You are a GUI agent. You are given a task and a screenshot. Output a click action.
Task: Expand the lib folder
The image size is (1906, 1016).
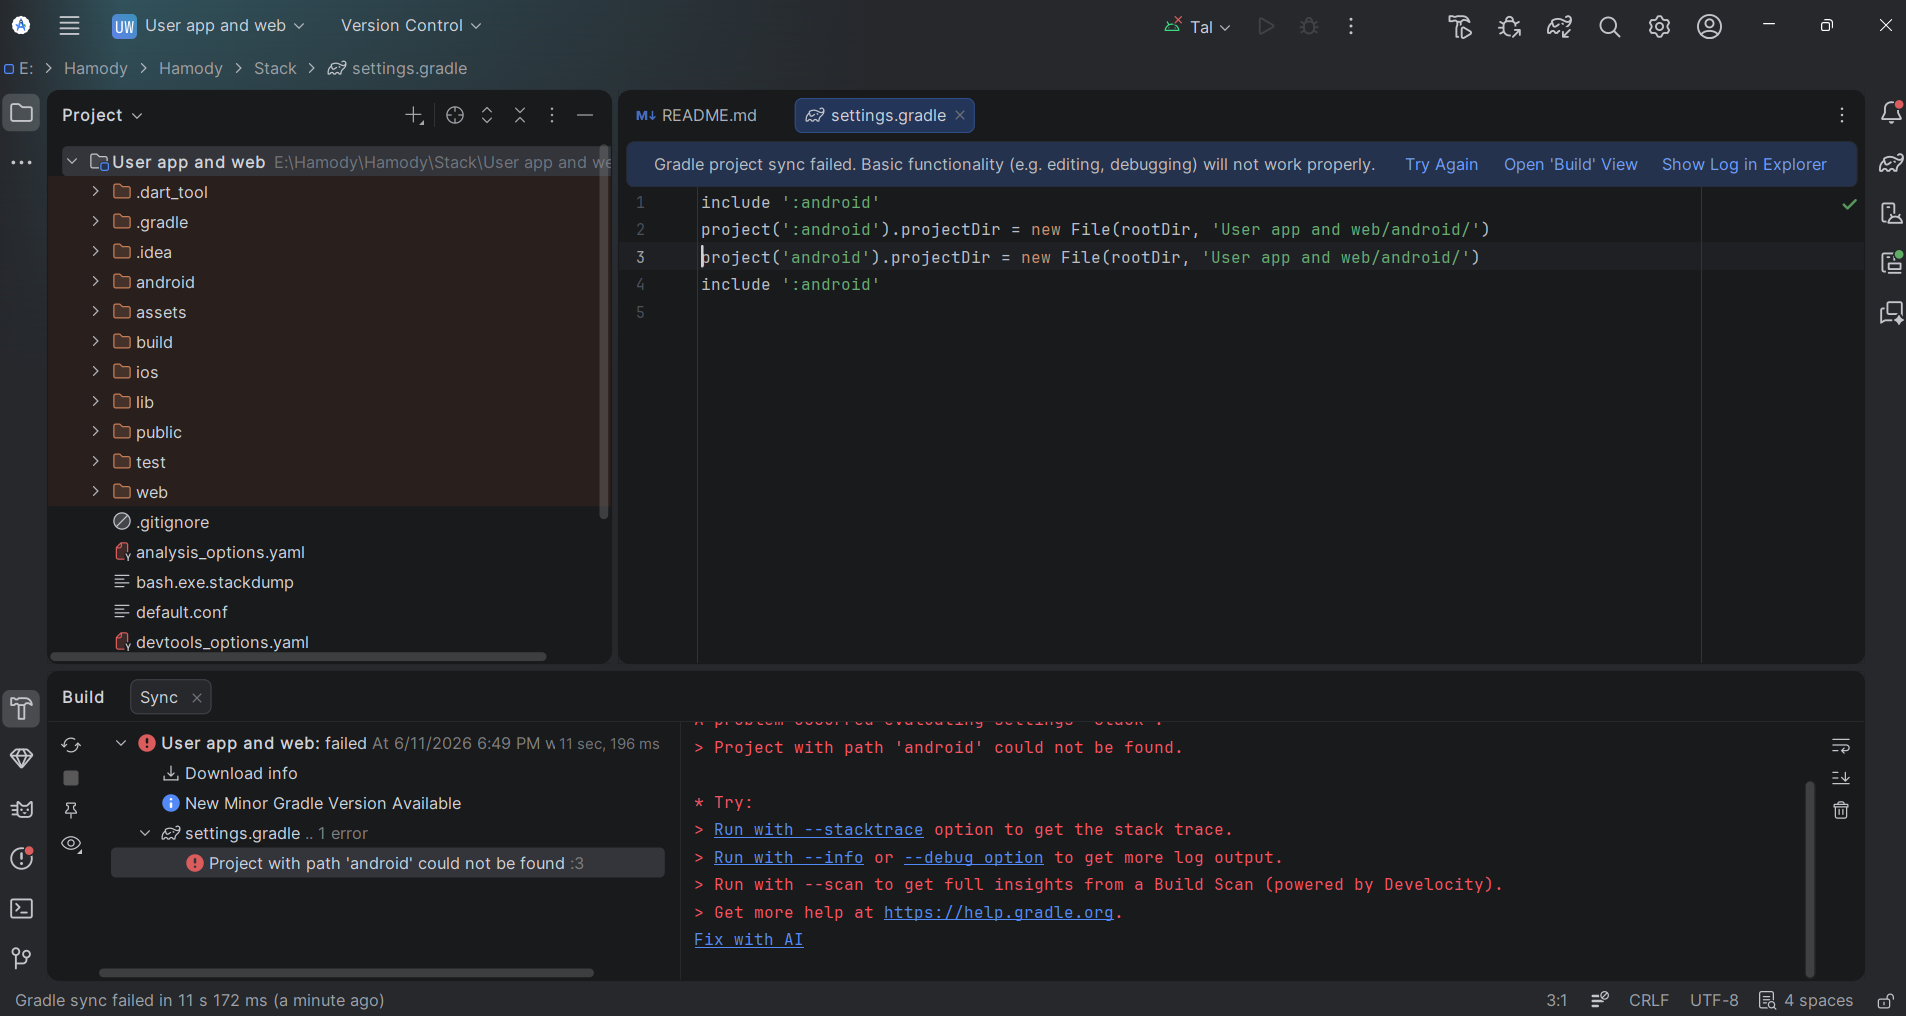[96, 401]
